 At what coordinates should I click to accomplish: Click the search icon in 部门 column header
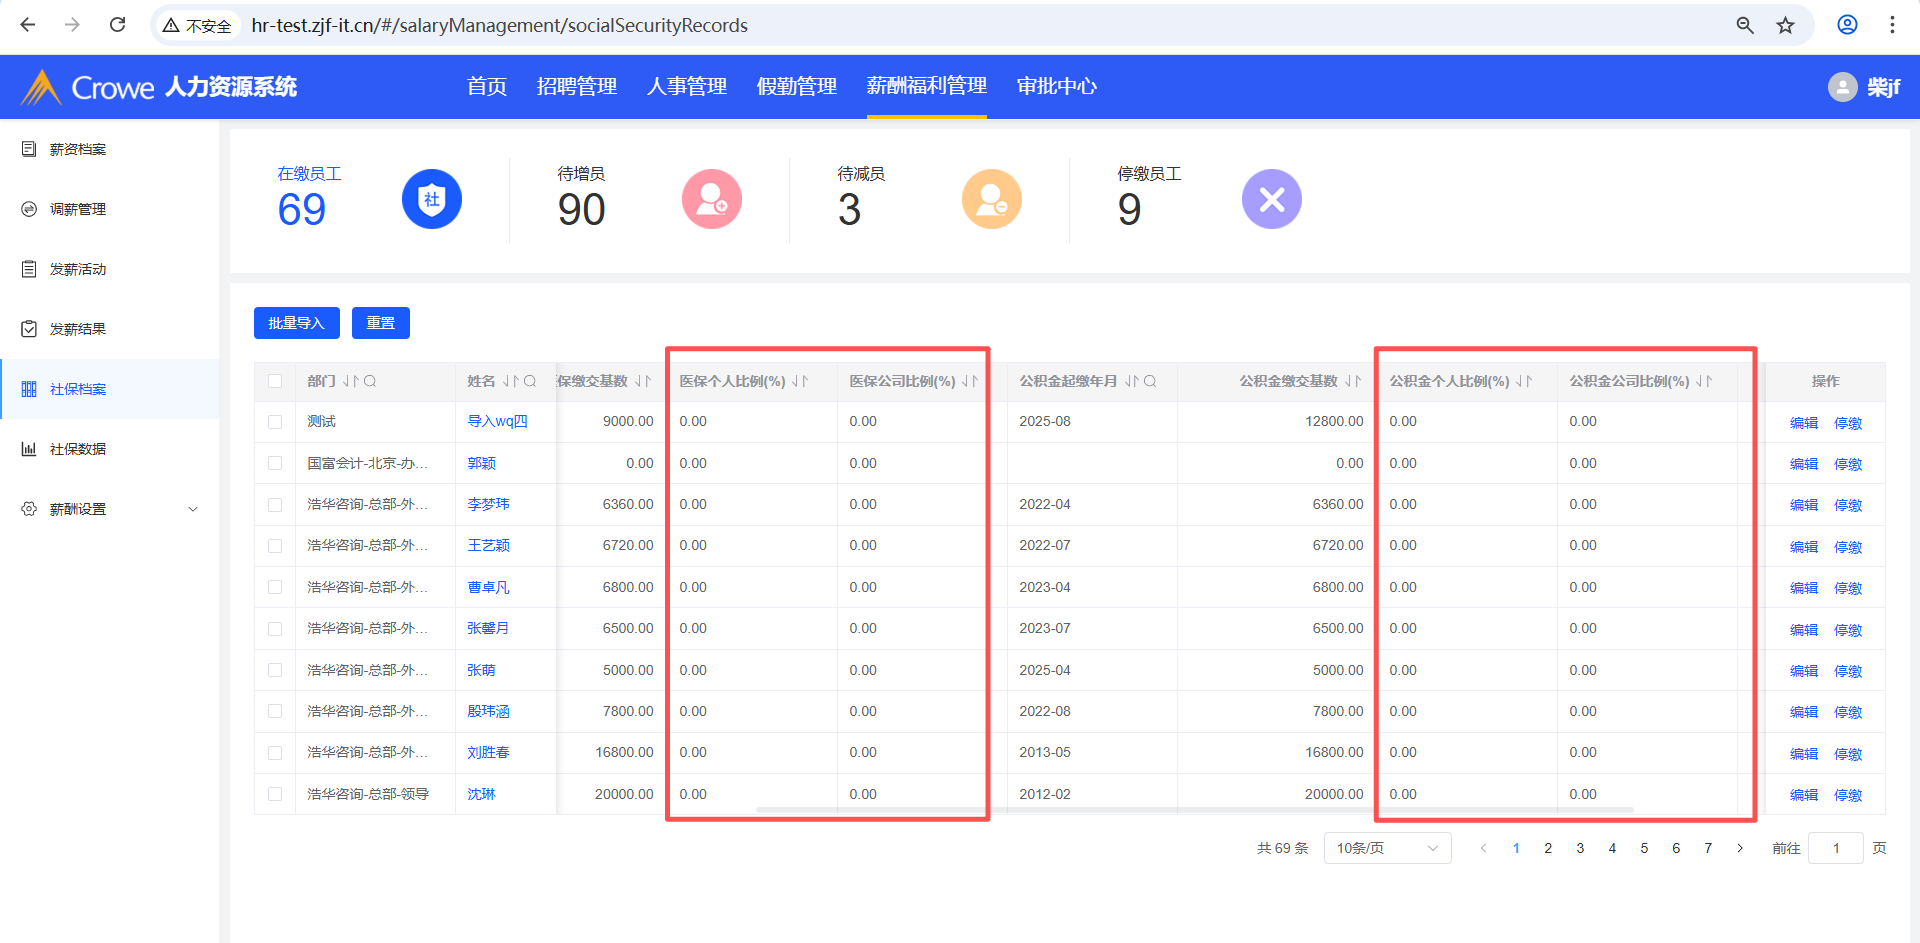(370, 381)
